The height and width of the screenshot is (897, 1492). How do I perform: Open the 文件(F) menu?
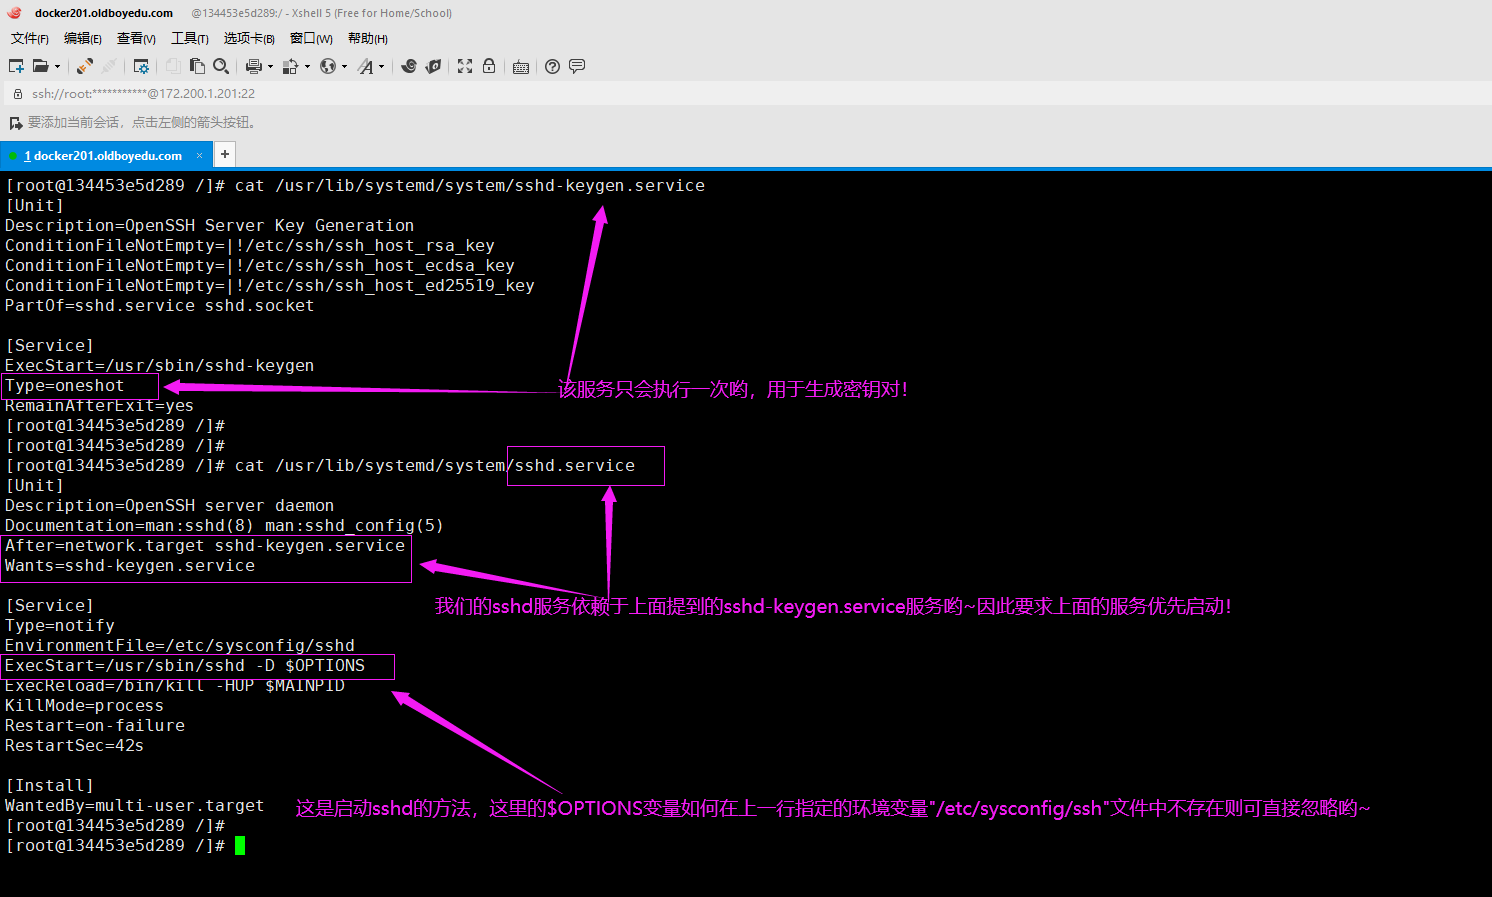point(30,38)
